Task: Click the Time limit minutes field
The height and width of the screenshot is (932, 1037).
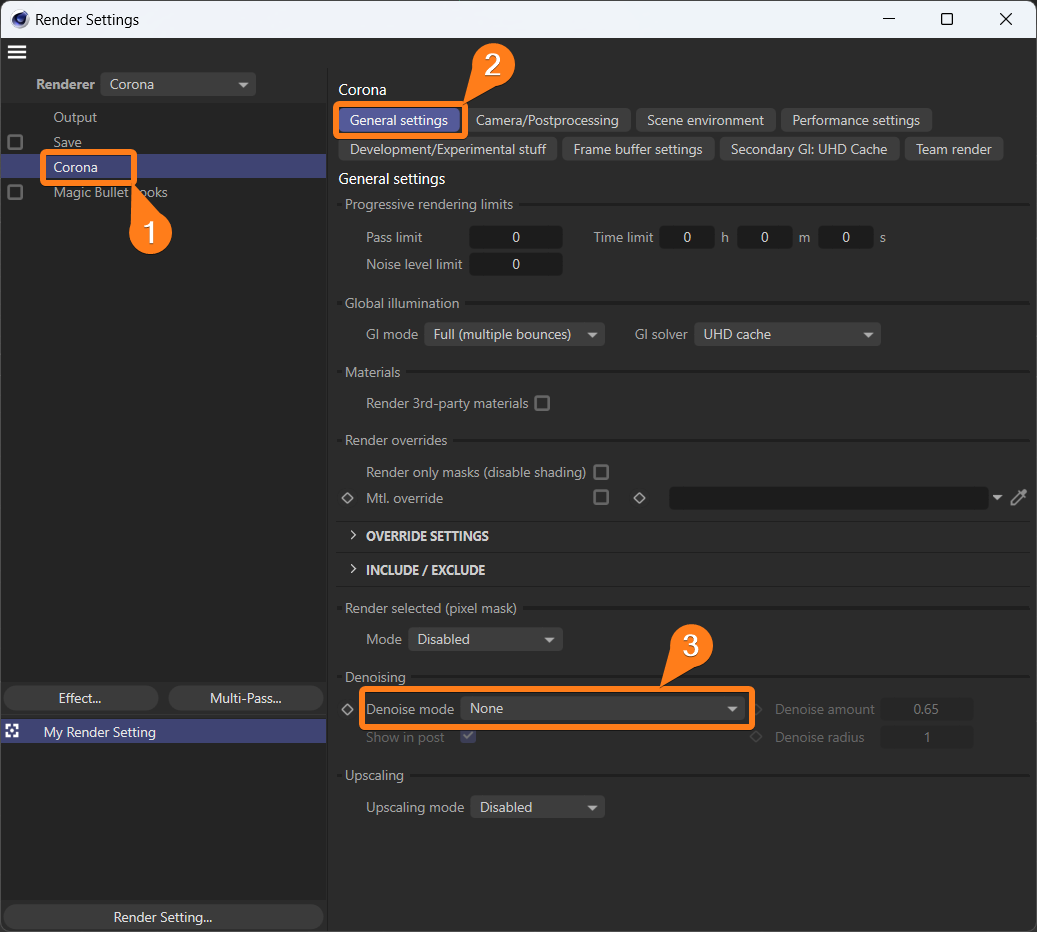Action: coord(765,237)
